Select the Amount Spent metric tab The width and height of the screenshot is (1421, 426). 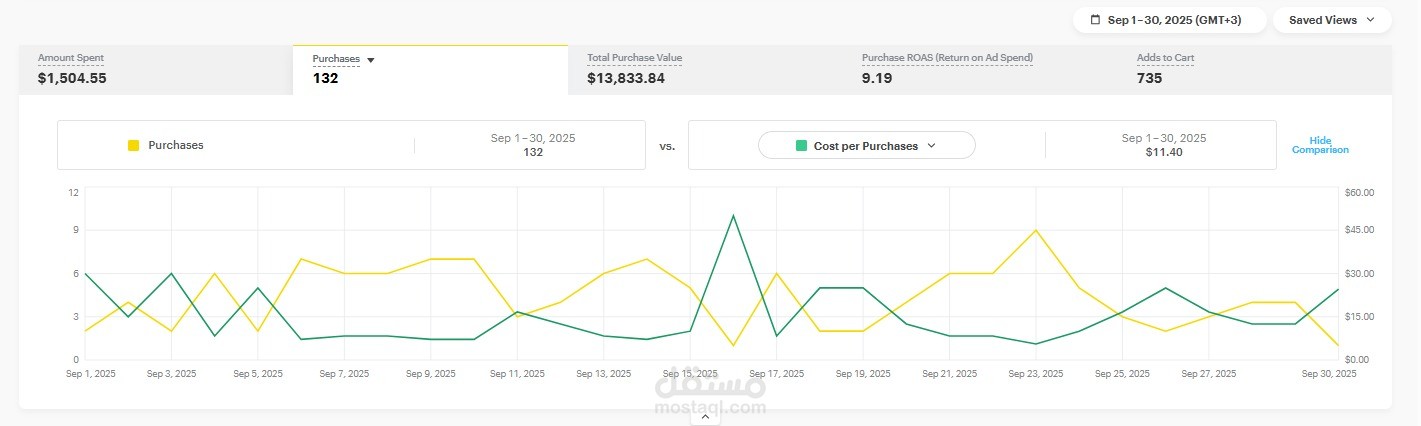click(x=155, y=70)
